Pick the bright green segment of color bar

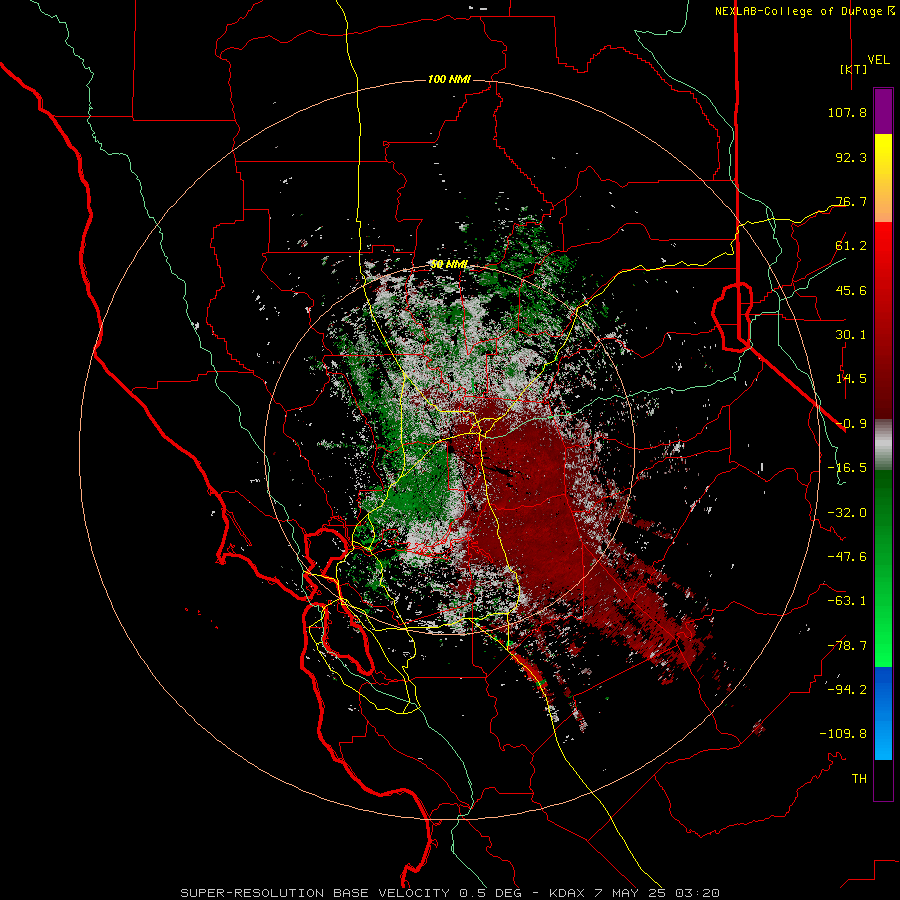[883, 568]
